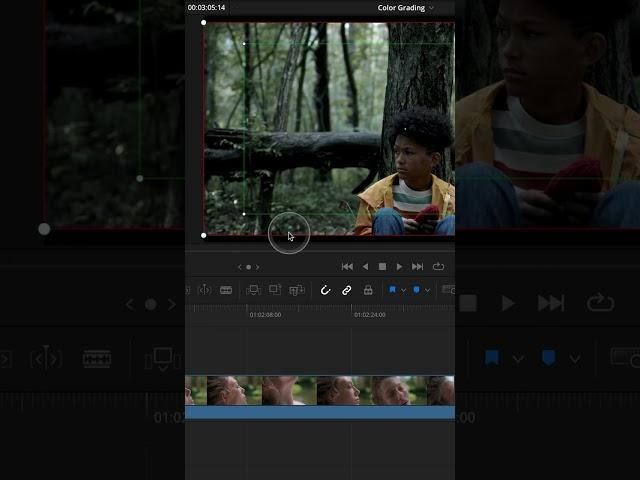
Task: Add a flag to the clip
Action: tap(392, 290)
